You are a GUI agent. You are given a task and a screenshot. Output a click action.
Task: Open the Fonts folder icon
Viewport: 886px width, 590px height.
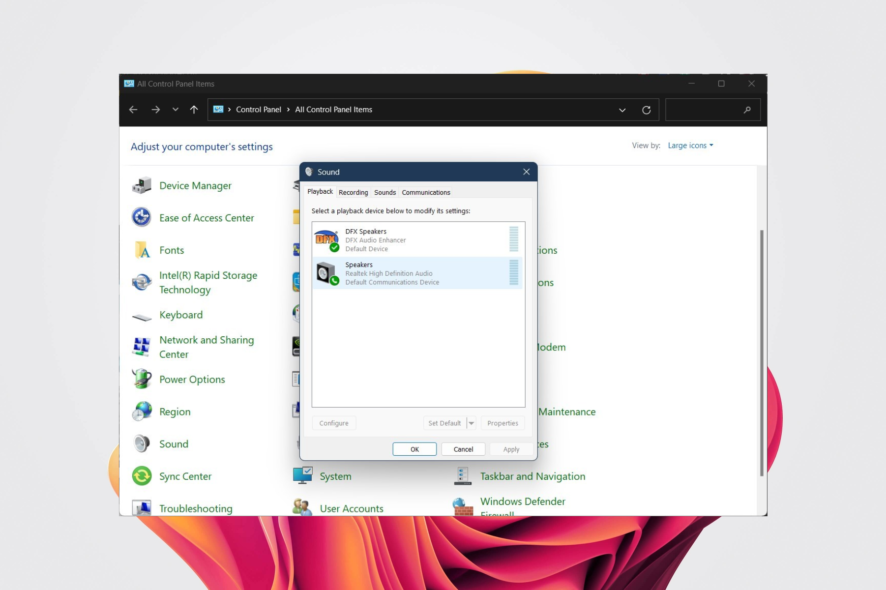click(142, 250)
